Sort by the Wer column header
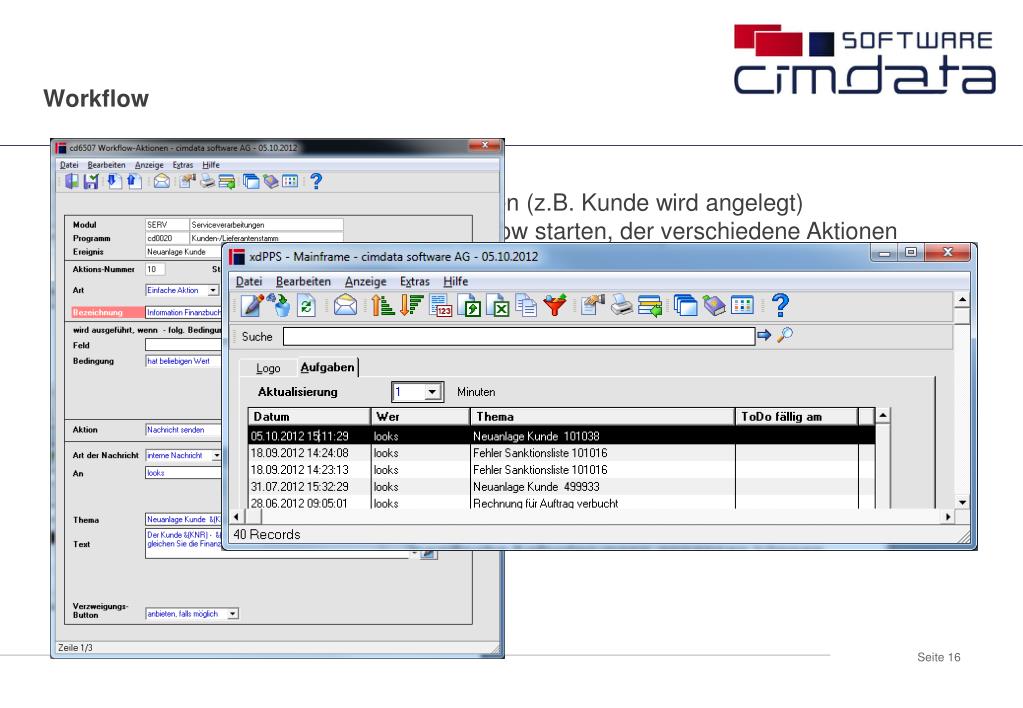The image size is (1023, 708). point(420,416)
